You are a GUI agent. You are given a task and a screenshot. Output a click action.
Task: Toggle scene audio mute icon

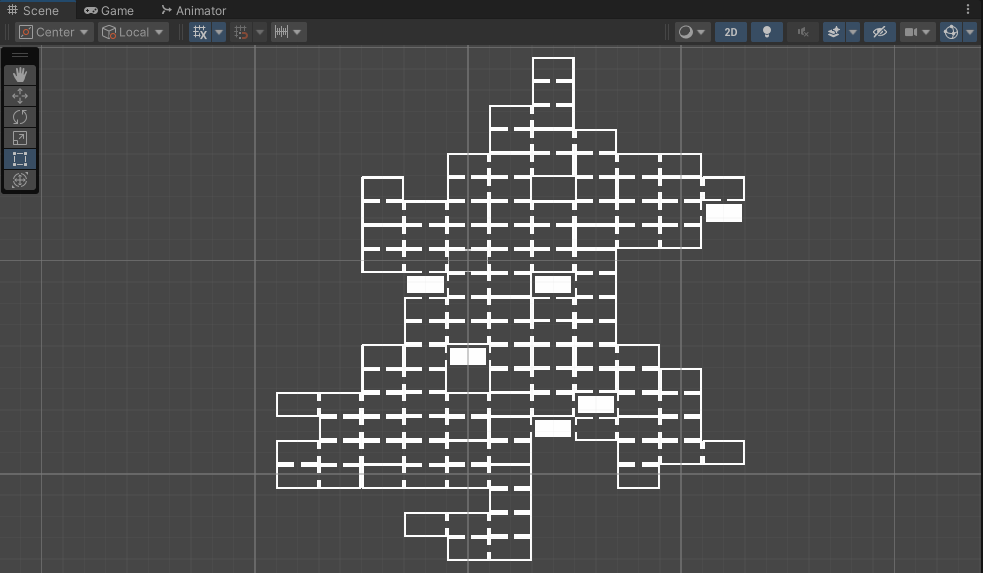803,32
